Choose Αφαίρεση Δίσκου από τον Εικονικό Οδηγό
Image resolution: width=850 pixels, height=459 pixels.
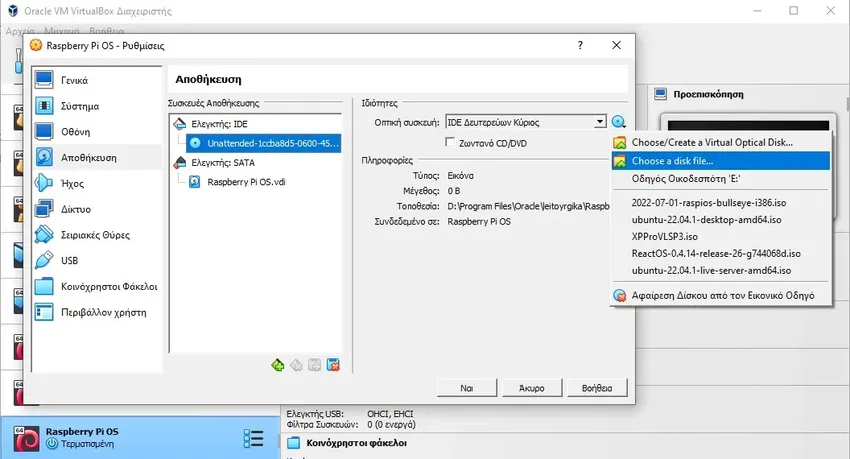point(720,295)
